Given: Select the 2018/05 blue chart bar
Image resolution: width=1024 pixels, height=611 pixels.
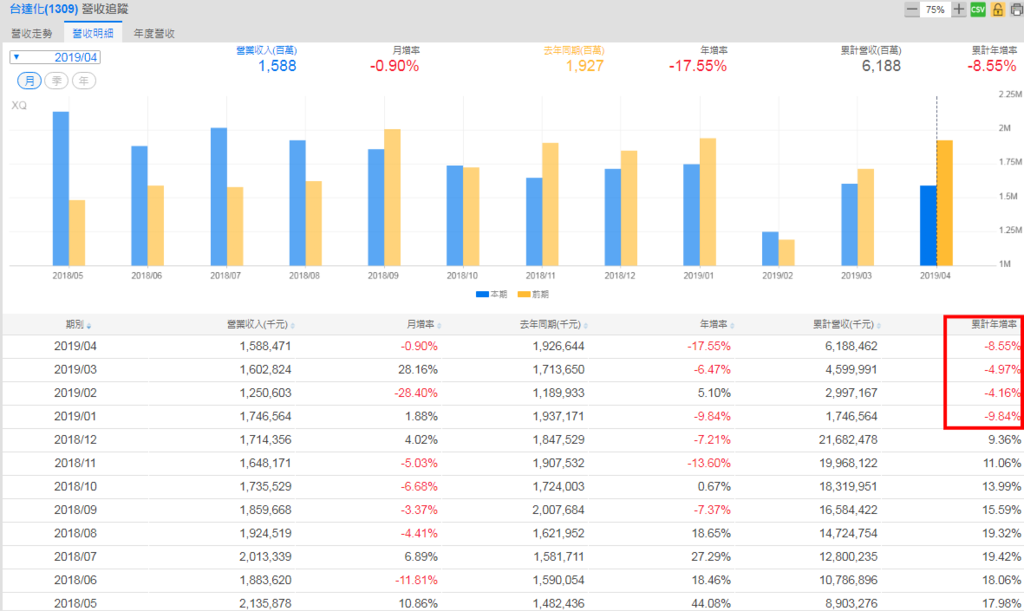Looking at the screenshot, I should 61,189.
